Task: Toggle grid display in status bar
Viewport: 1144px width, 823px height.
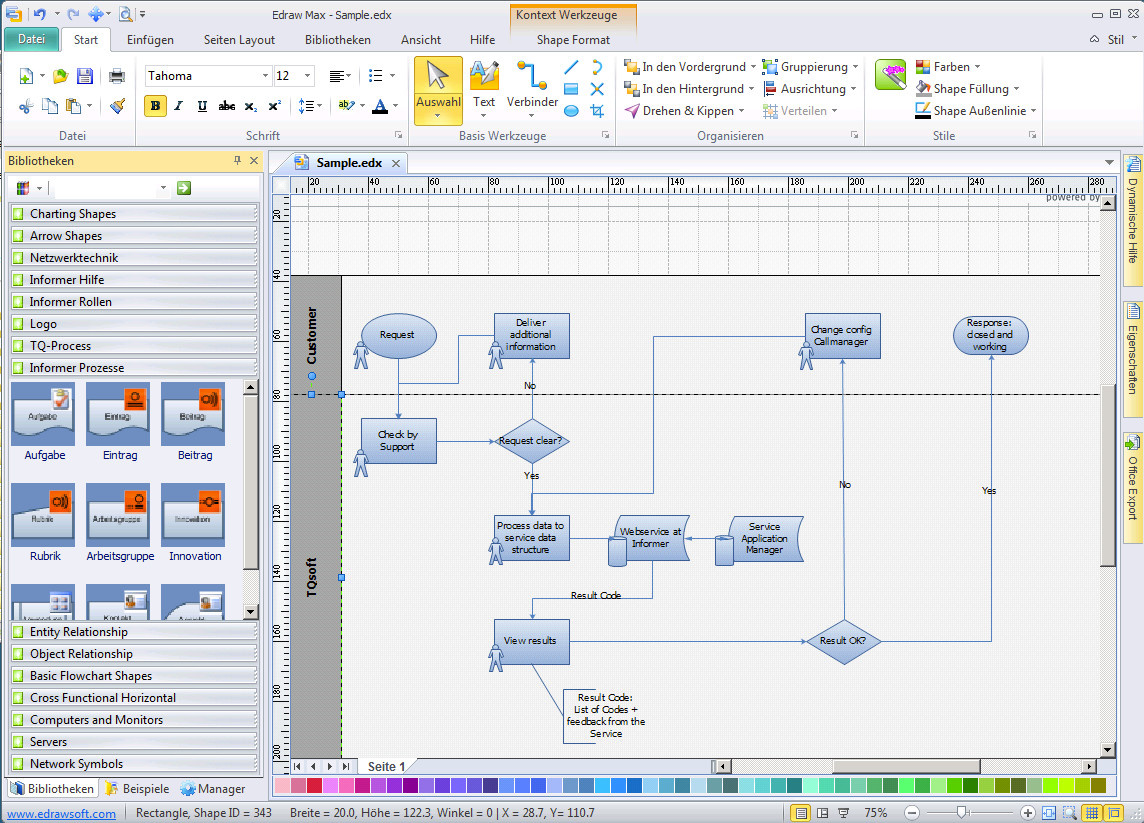Action: pyautogui.click(x=1091, y=813)
